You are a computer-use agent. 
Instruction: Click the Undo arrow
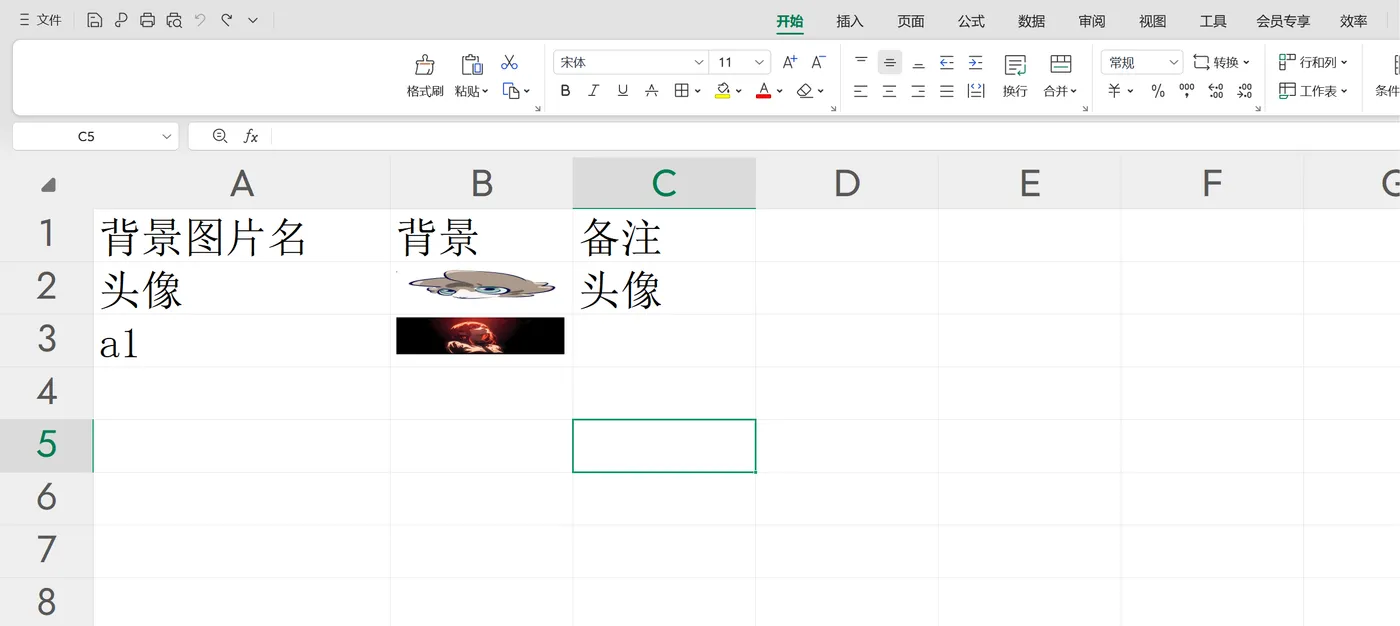pyautogui.click(x=200, y=20)
